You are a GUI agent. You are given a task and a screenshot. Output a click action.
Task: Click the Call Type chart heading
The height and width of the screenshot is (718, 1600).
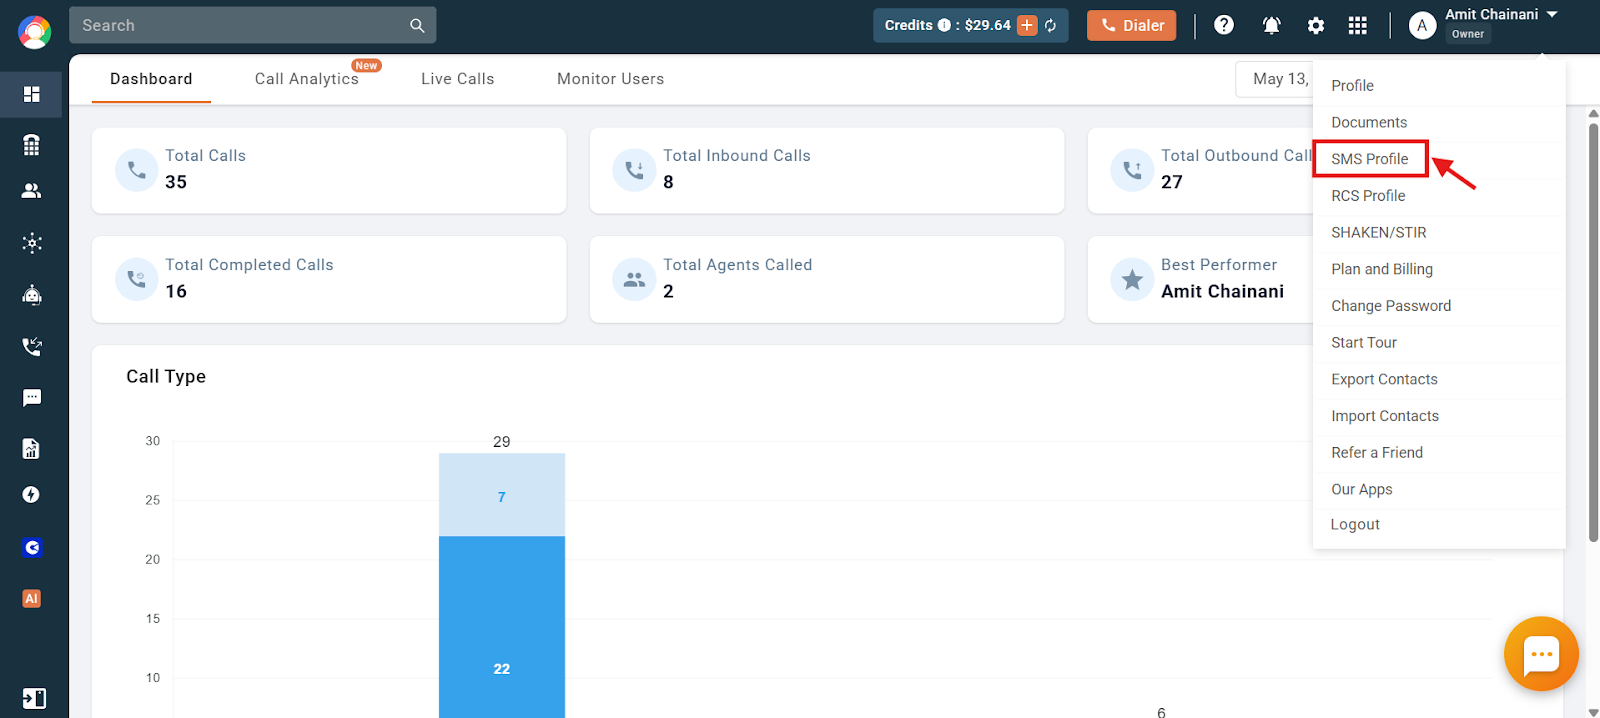(x=166, y=377)
